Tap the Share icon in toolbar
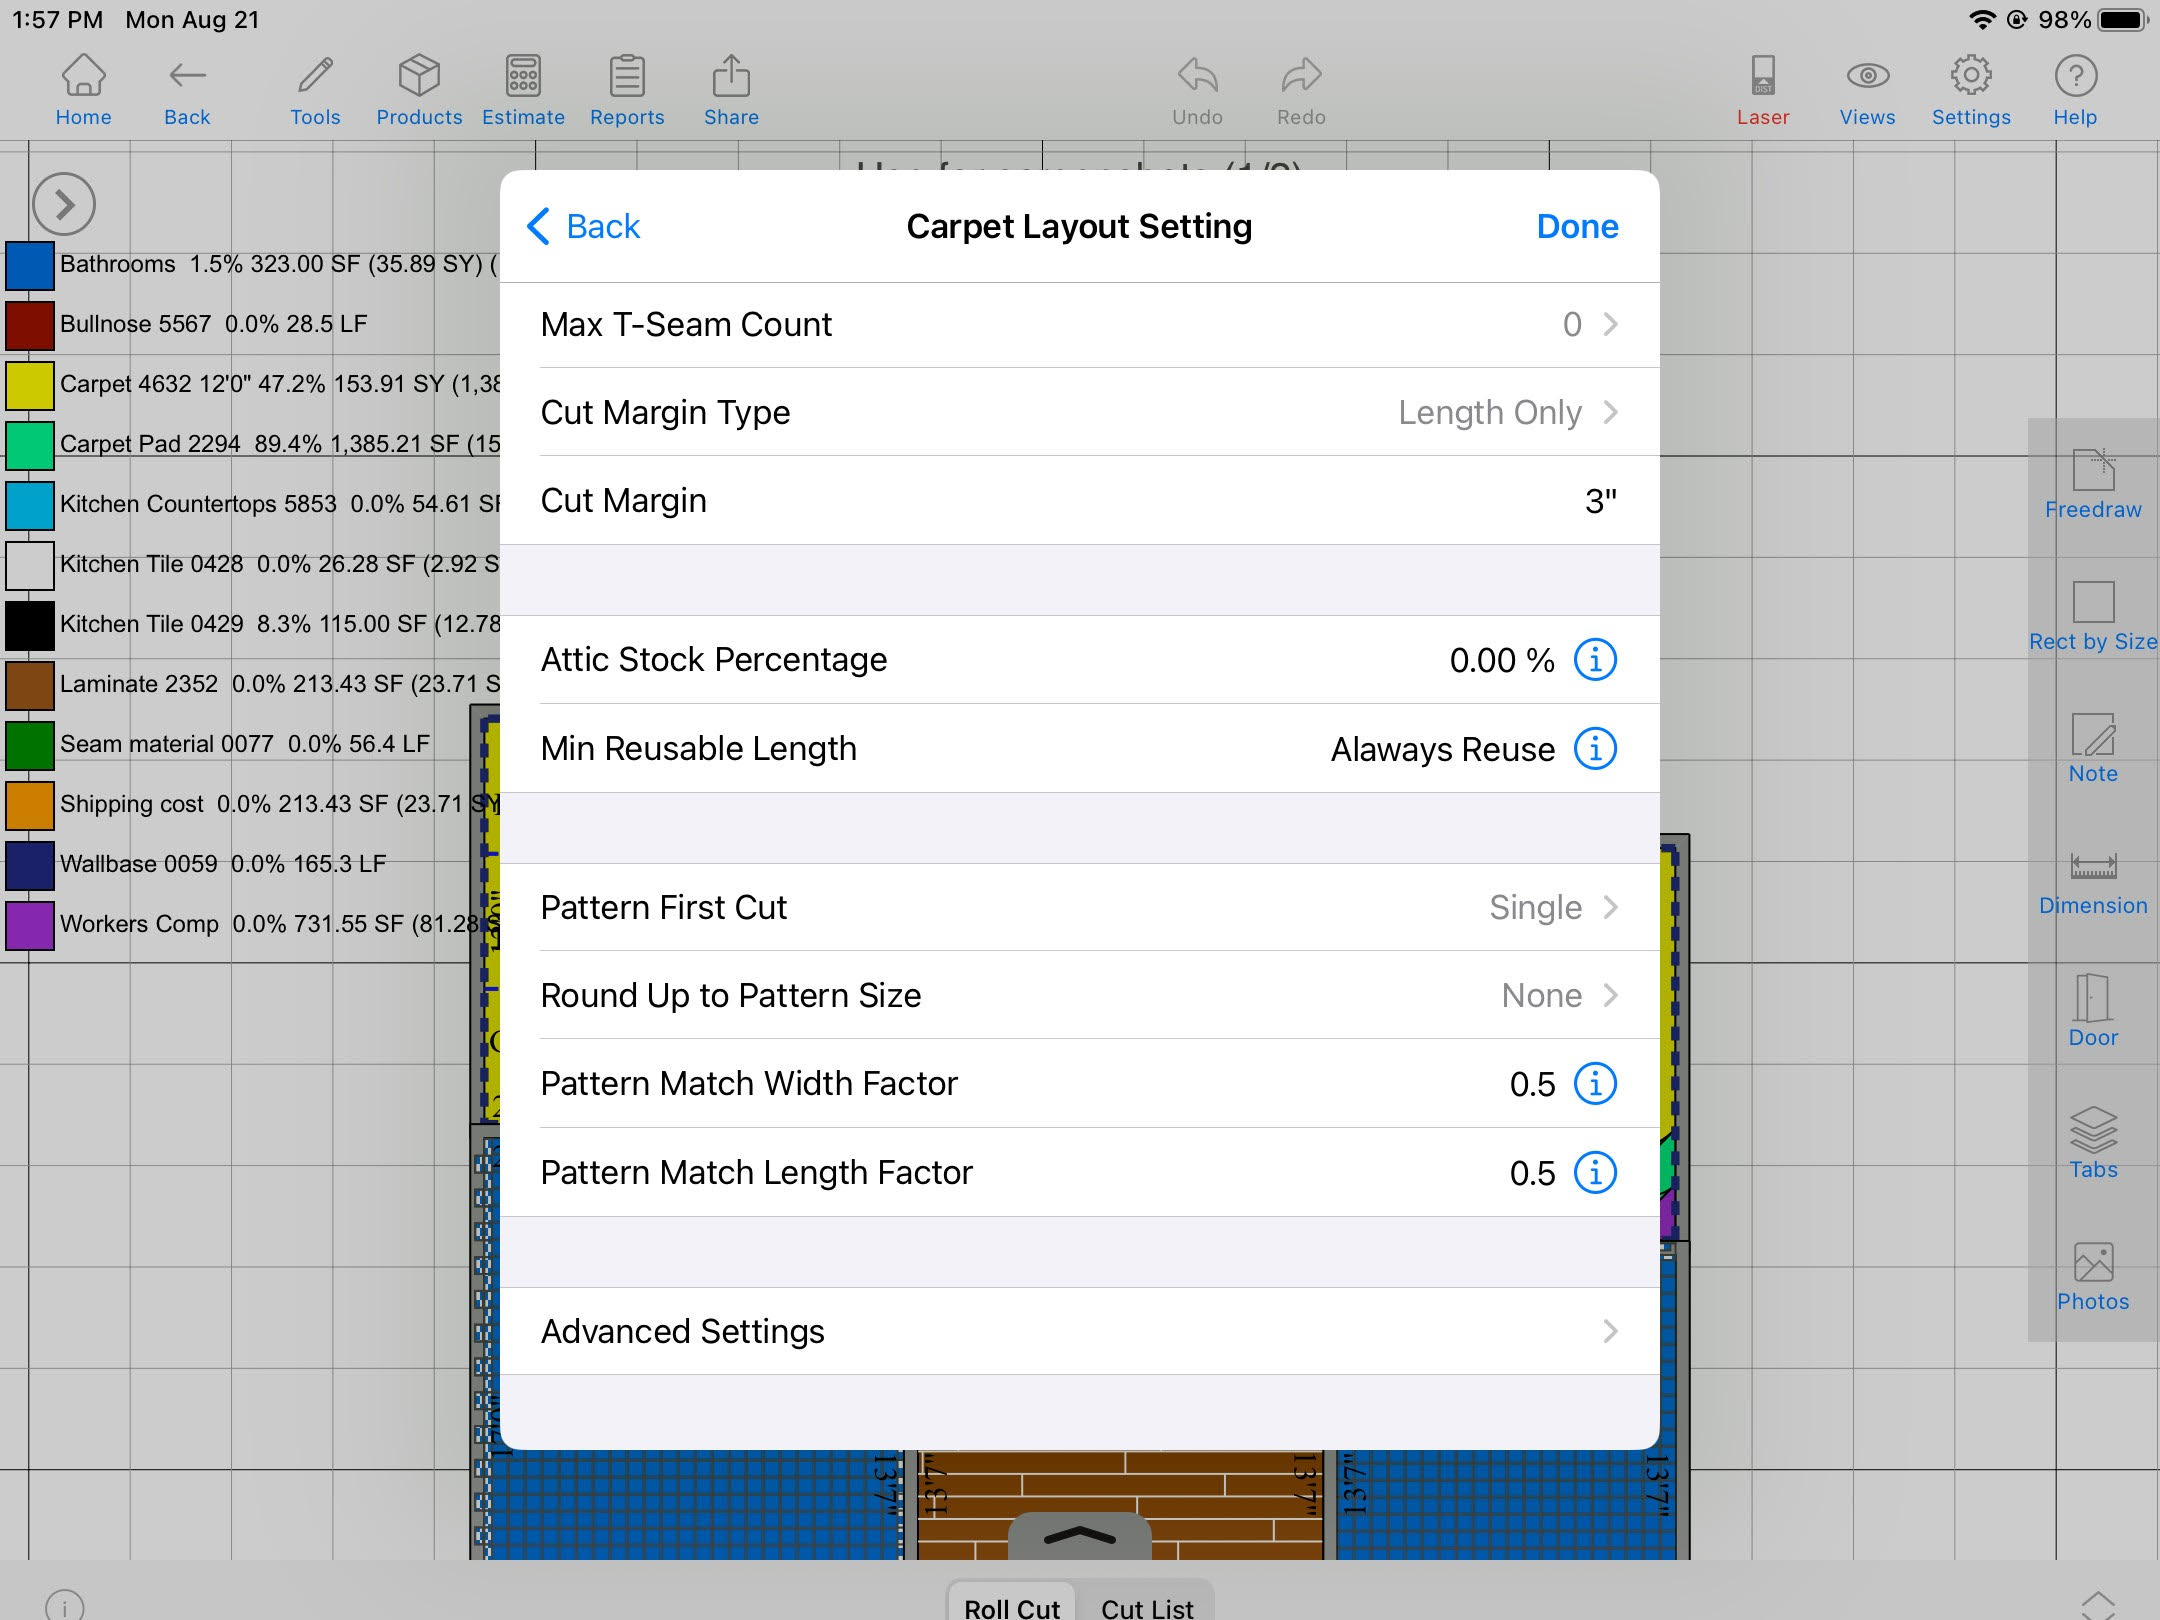2160x1620 pixels. coord(731,90)
